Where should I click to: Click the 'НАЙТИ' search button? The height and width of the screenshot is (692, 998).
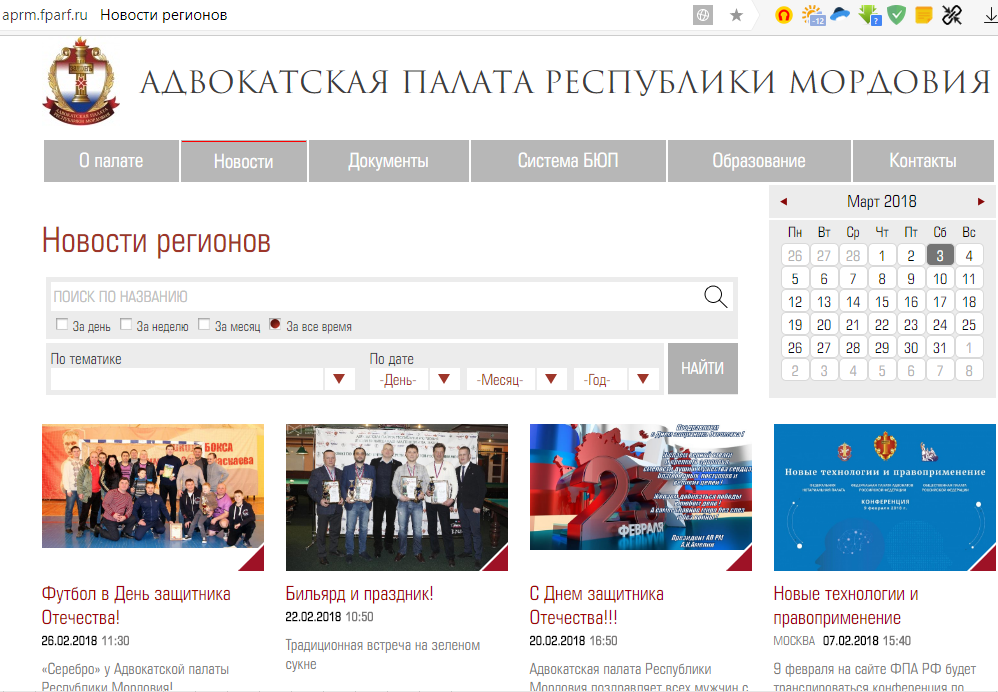pyautogui.click(x=703, y=369)
